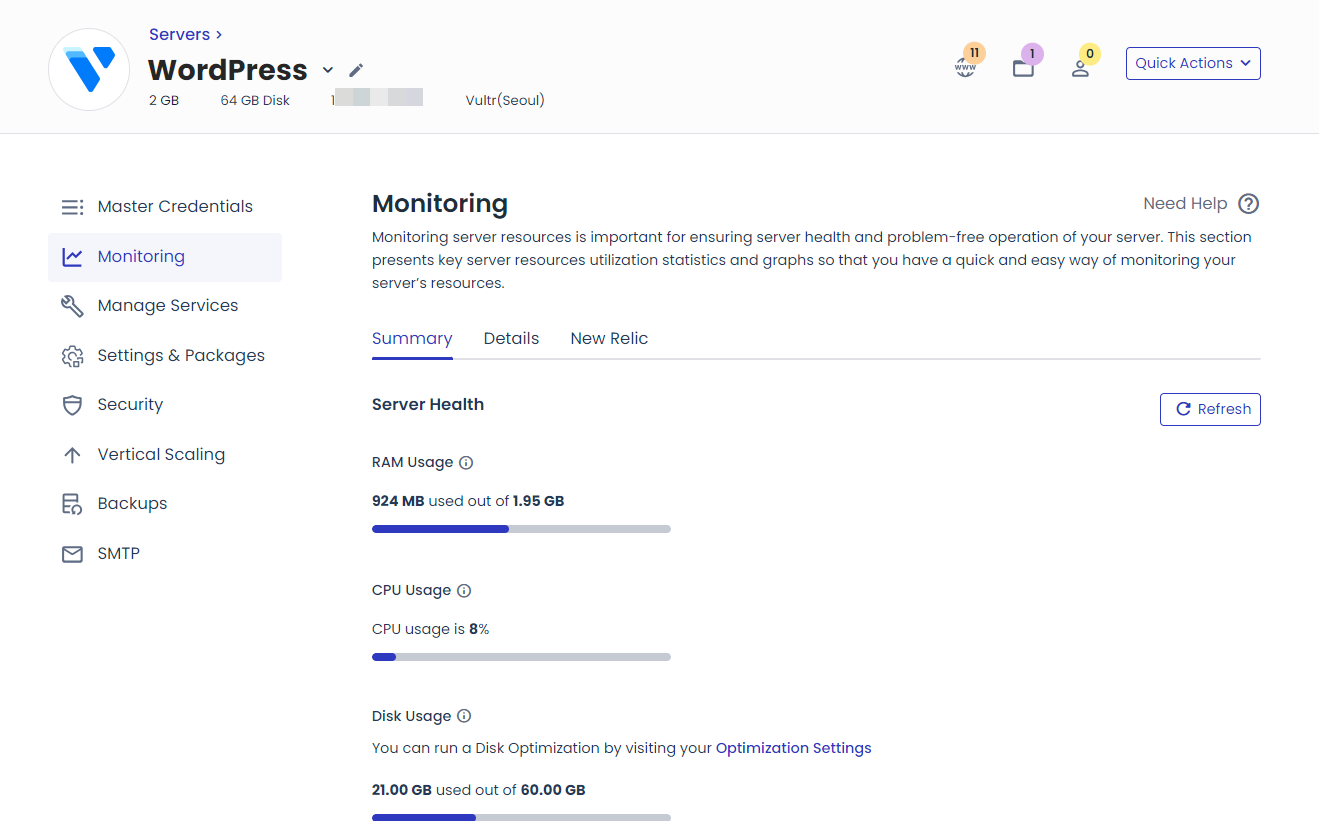The height and width of the screenshot is (821, 1319).
Task: Click the blurred server IP address
Action: tap(377, 98)
